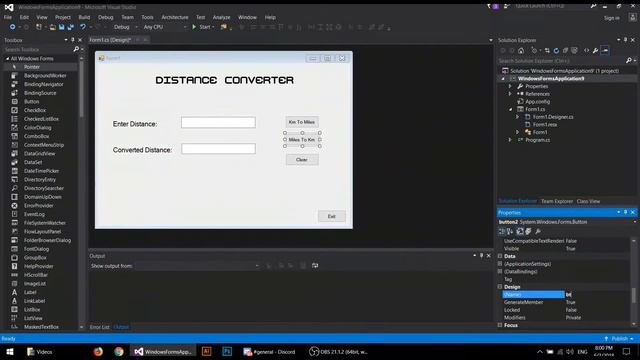The width and height of the screenshot is (640, 360).
Task: Click Show All Files icon in Solution Explorer
Action: pyautogui.click(x=574, y=51)
